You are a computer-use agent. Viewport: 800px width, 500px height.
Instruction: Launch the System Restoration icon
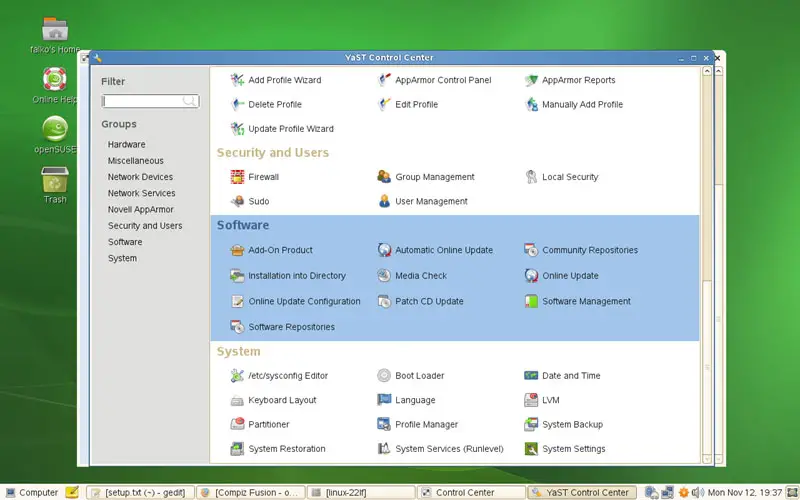(x=237, y=448)
